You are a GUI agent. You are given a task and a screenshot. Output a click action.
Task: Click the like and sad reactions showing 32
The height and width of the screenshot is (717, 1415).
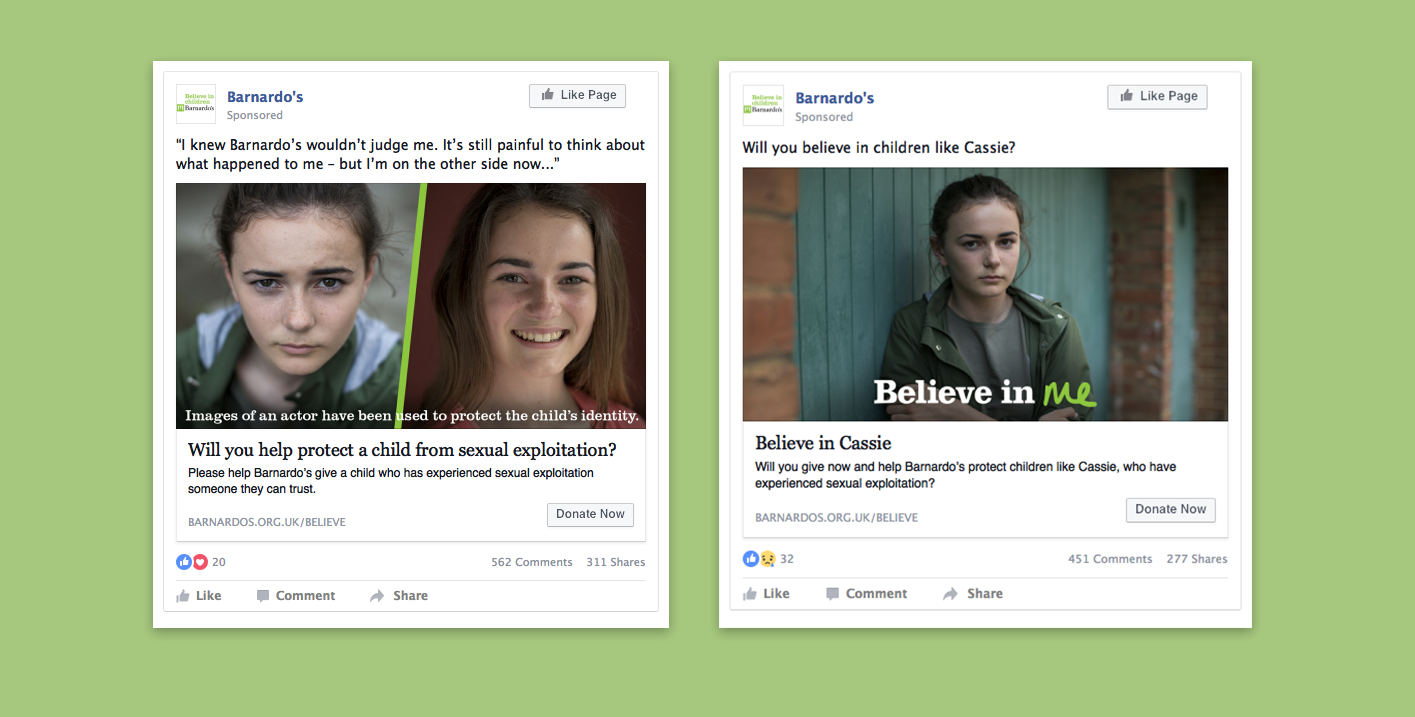coord(768,559)
